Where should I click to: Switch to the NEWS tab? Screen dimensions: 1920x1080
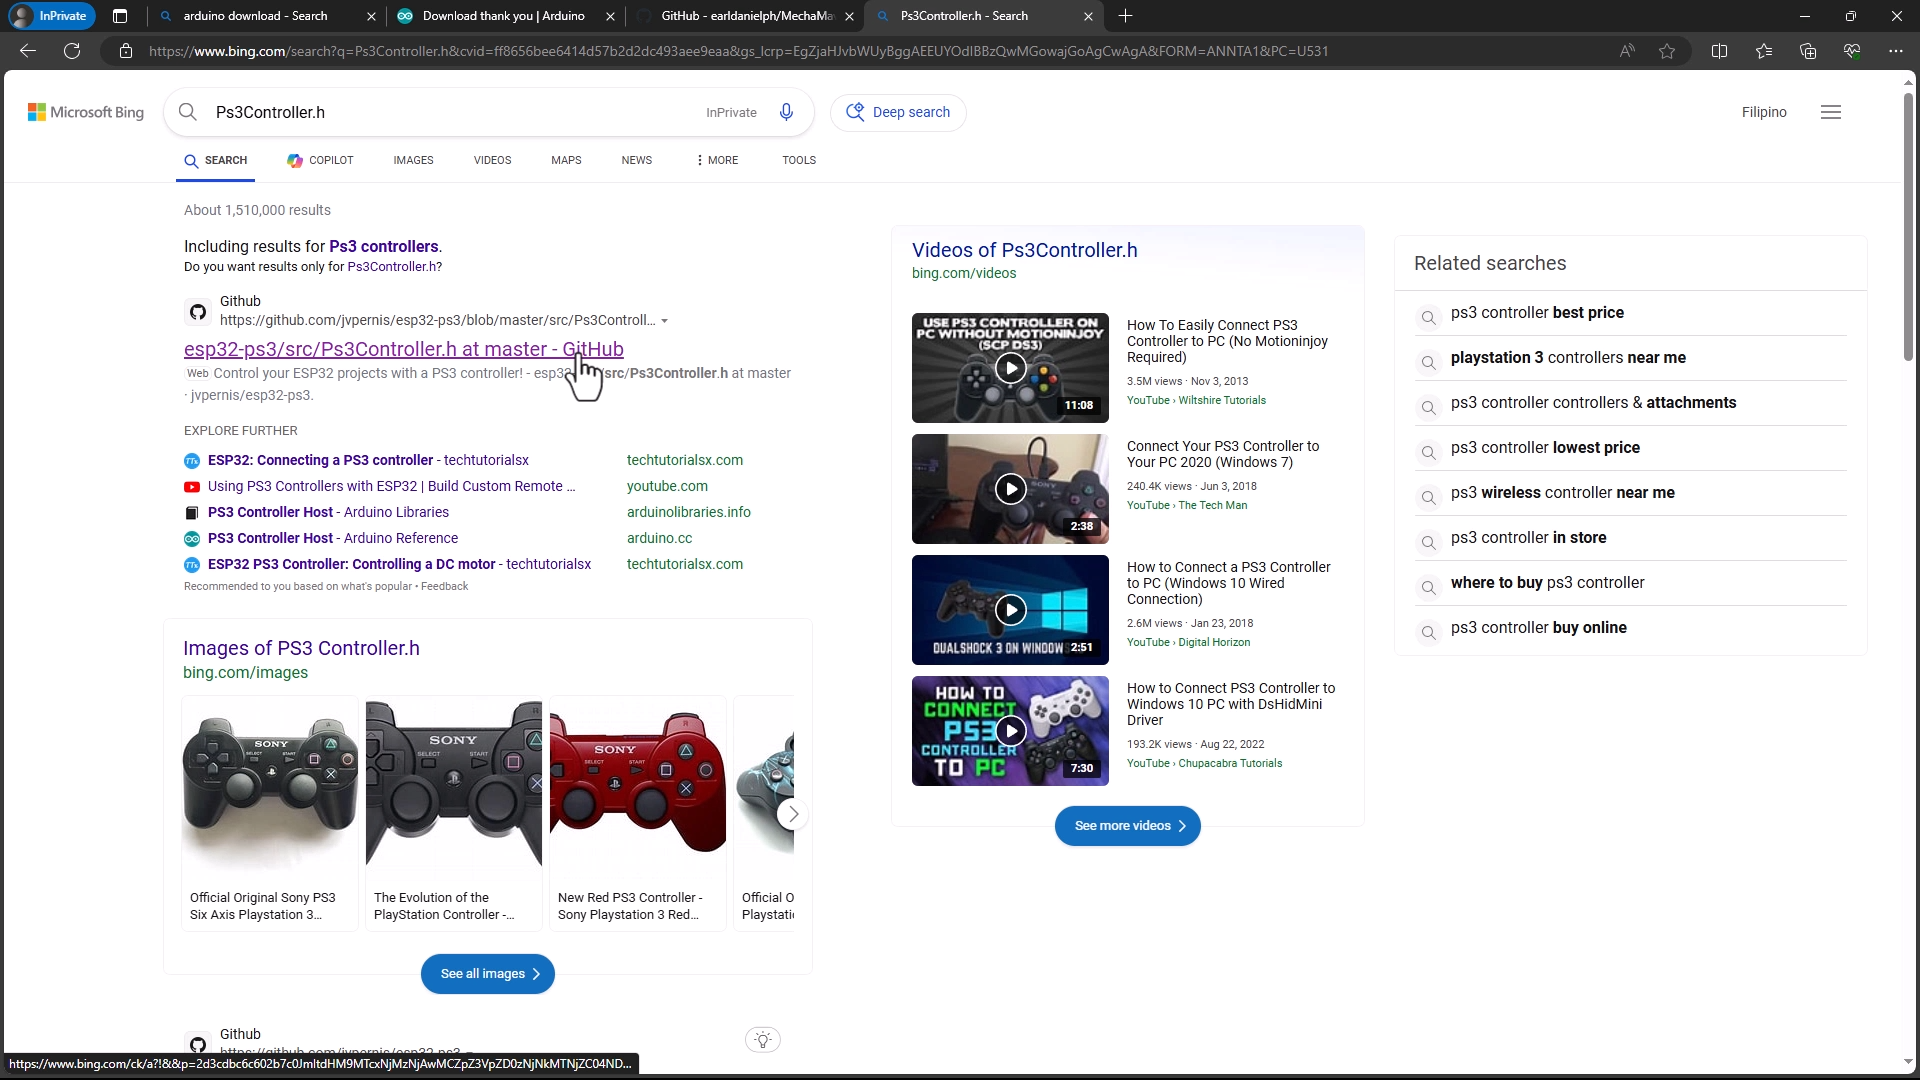tap(636, 160)
